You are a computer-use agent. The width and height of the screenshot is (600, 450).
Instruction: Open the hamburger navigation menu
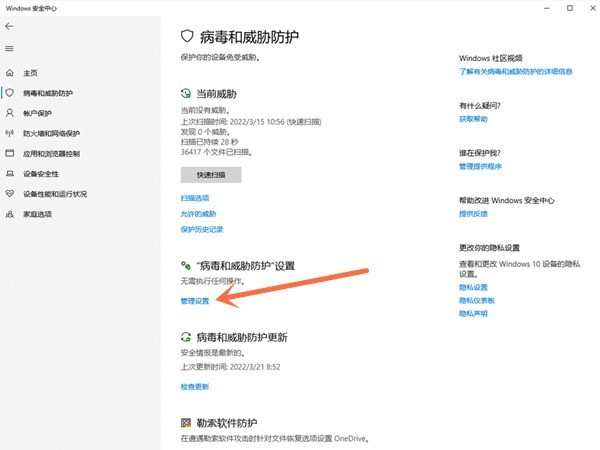point(9,49)
